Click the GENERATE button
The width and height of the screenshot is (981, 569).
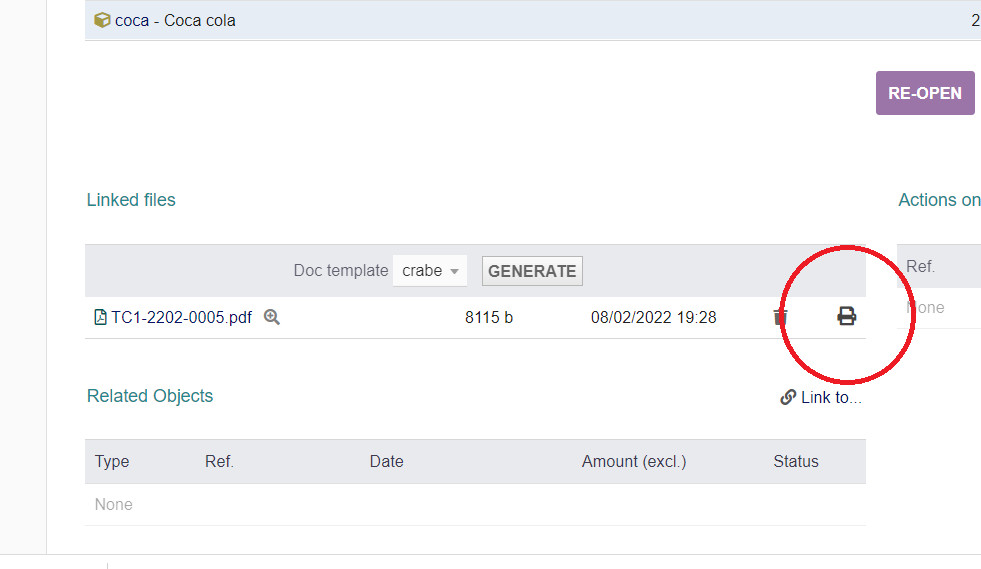click(532, 271)
